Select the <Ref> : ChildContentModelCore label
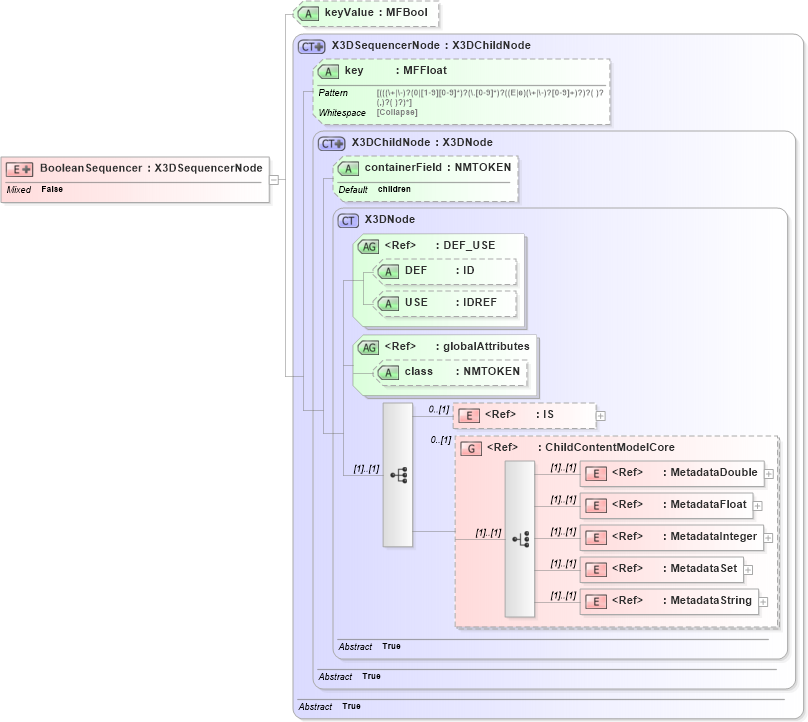Viewport: 808px width, 722px height. coord(581,447)
